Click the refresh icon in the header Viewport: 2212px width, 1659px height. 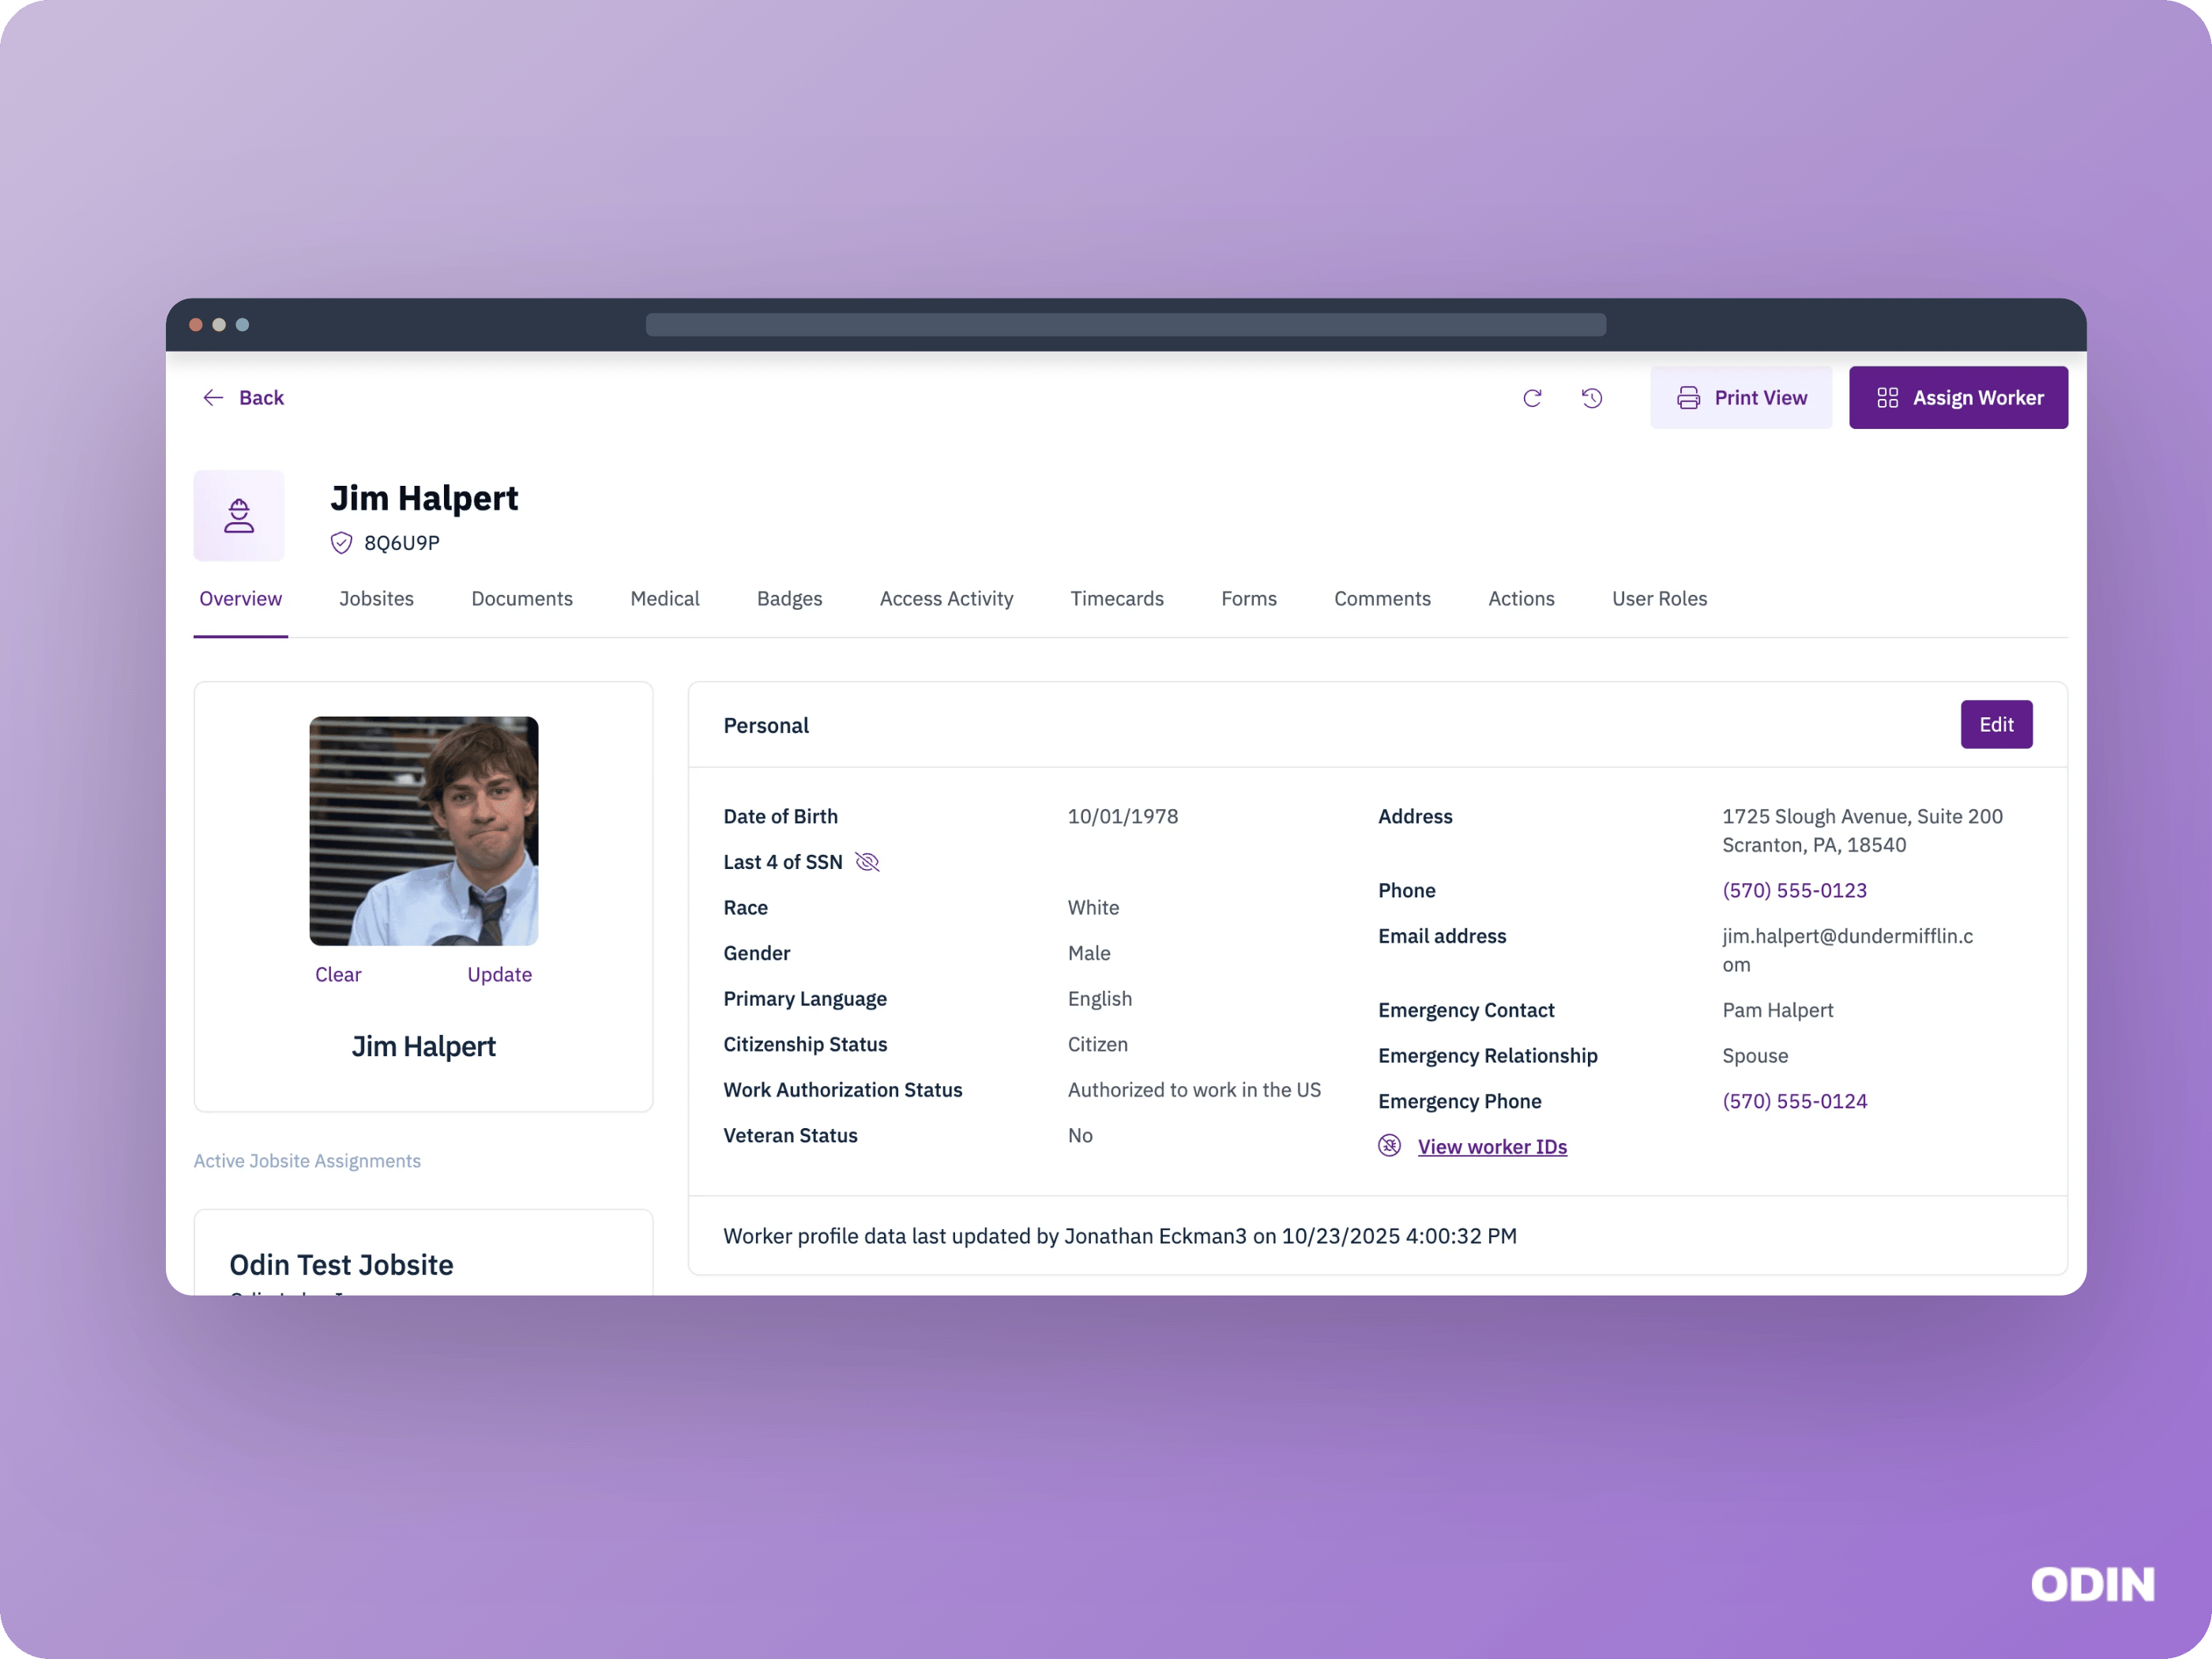click(1532, 398)
